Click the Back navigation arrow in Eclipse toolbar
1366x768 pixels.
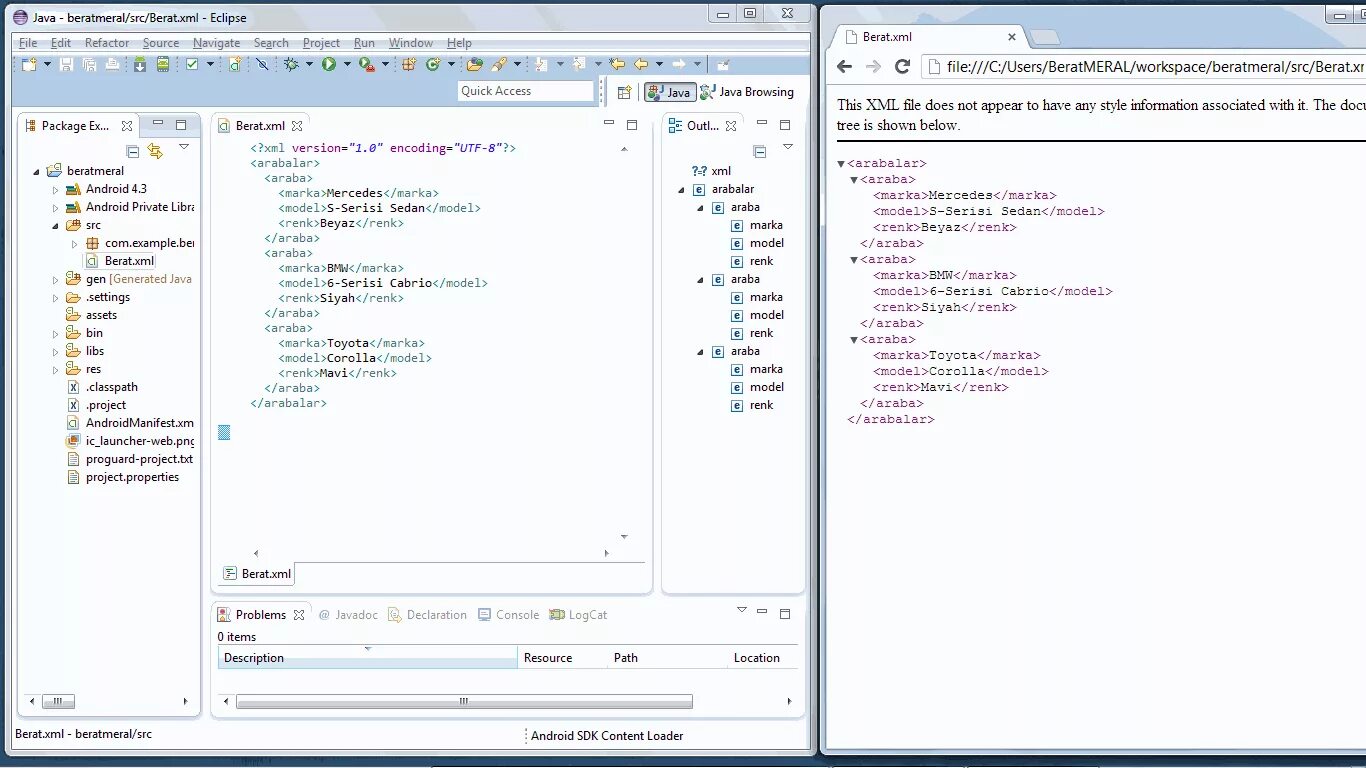click(641, 64)
